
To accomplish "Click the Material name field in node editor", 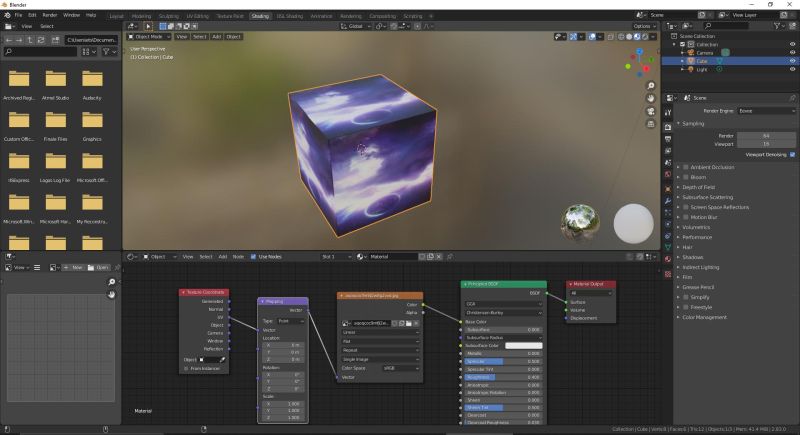I will (392, 257).
